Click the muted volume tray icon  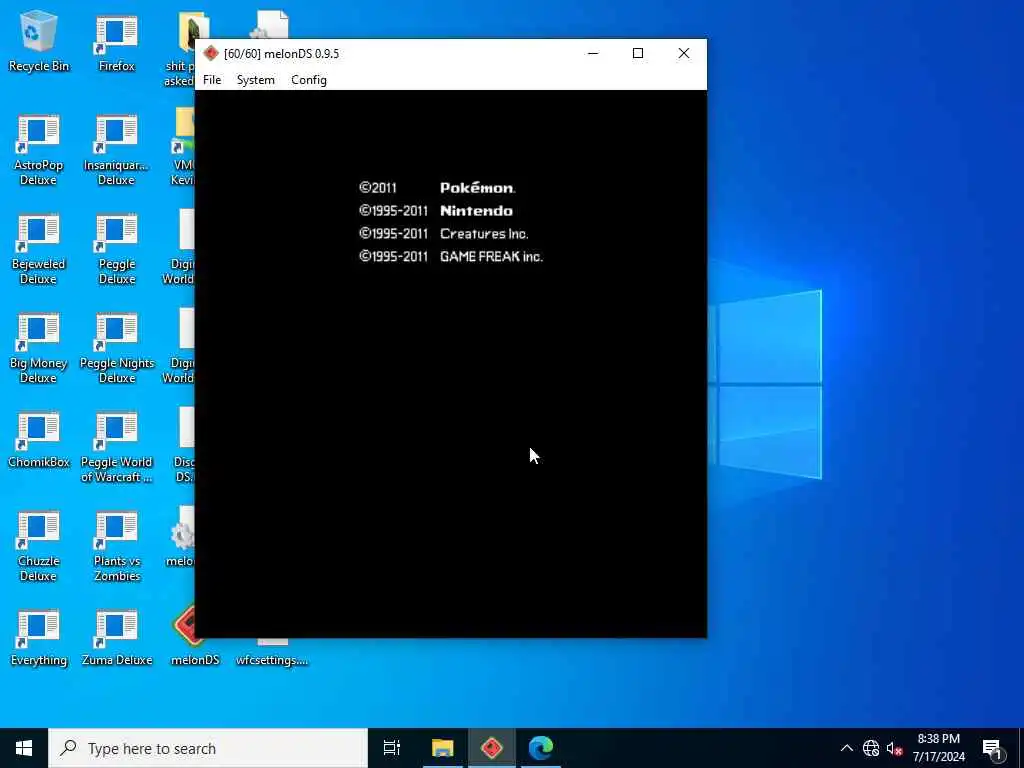(x=895, y=748)
